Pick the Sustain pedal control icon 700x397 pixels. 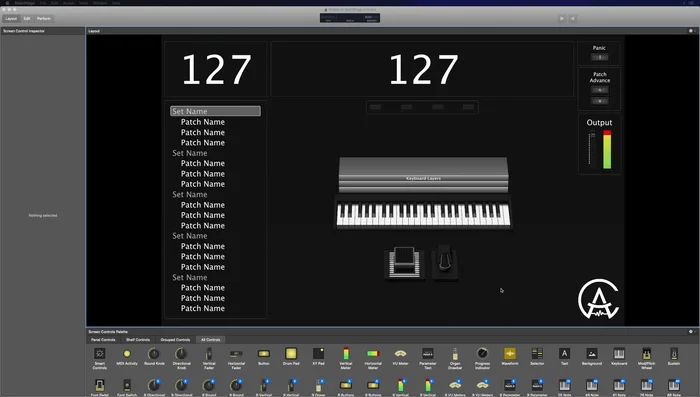tap(674, 354)
